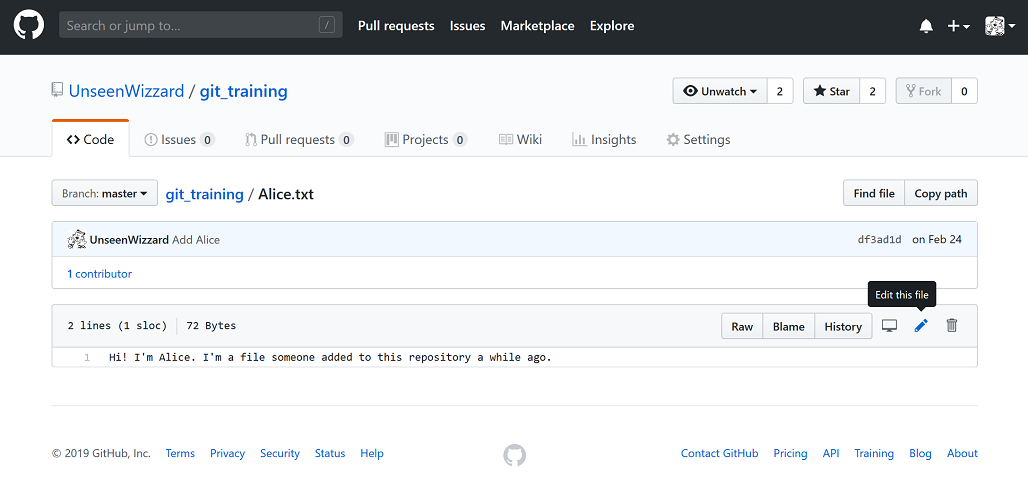
Task: Go to the Settings tab
Action: [x=698, y=140]
